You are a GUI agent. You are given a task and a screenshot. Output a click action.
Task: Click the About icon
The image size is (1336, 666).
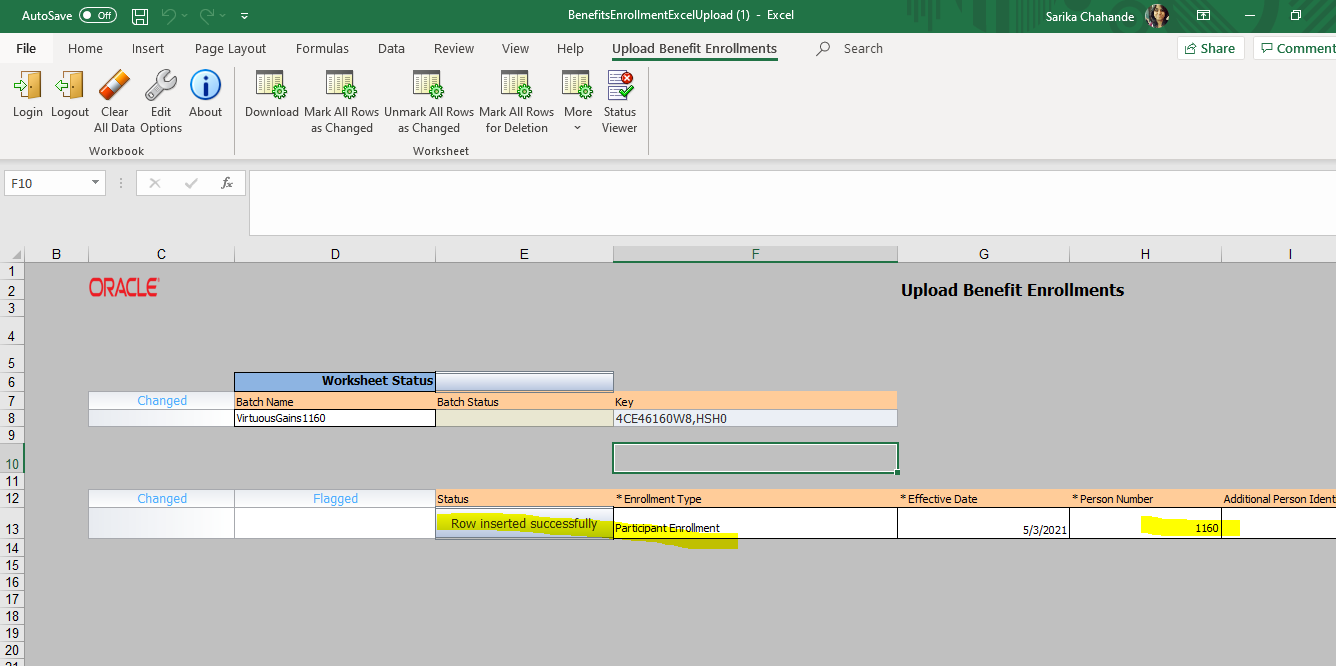click(x=205, y=97)
